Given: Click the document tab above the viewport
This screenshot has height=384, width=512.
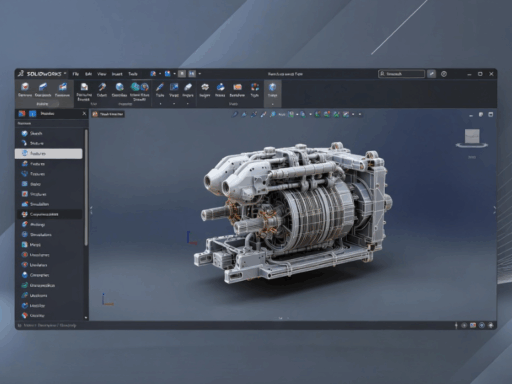Looking at the screenshot, I should [x=108, y=114].
